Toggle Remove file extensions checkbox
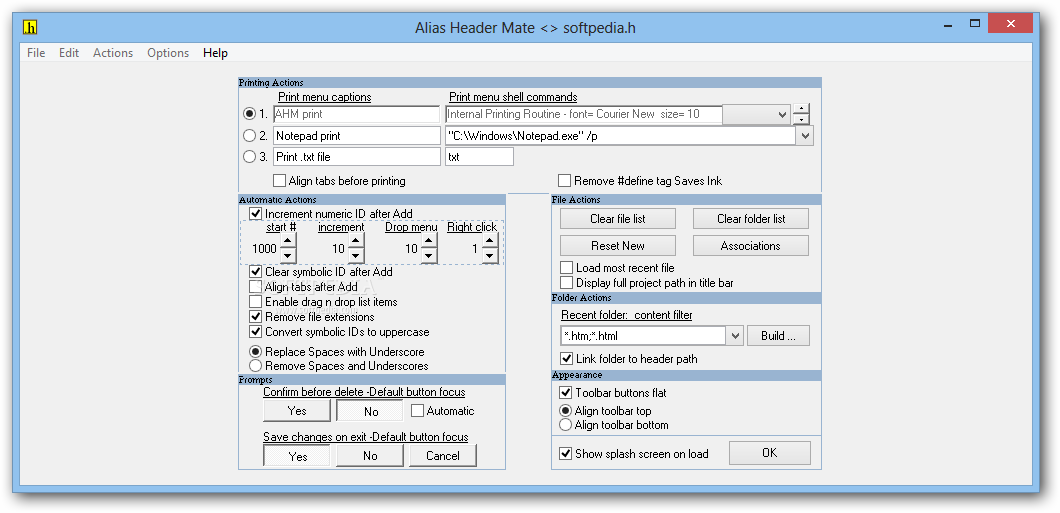This screenshot has width=1060, height=513. tap(255, 316)
